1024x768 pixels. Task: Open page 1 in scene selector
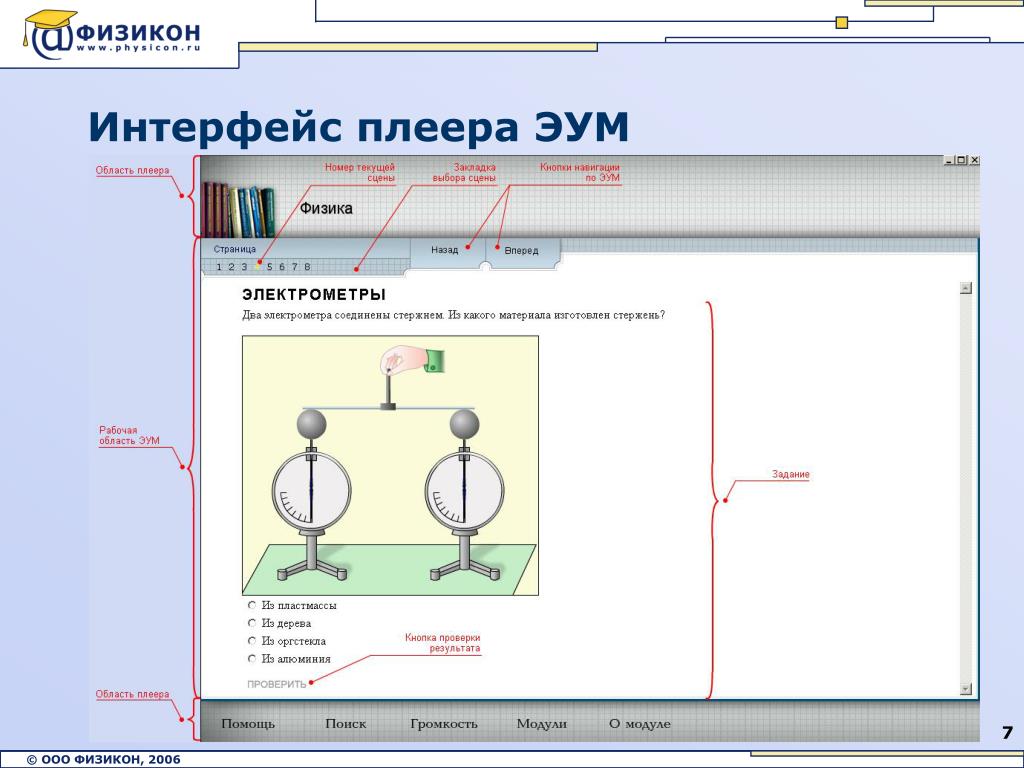[219, 266]
